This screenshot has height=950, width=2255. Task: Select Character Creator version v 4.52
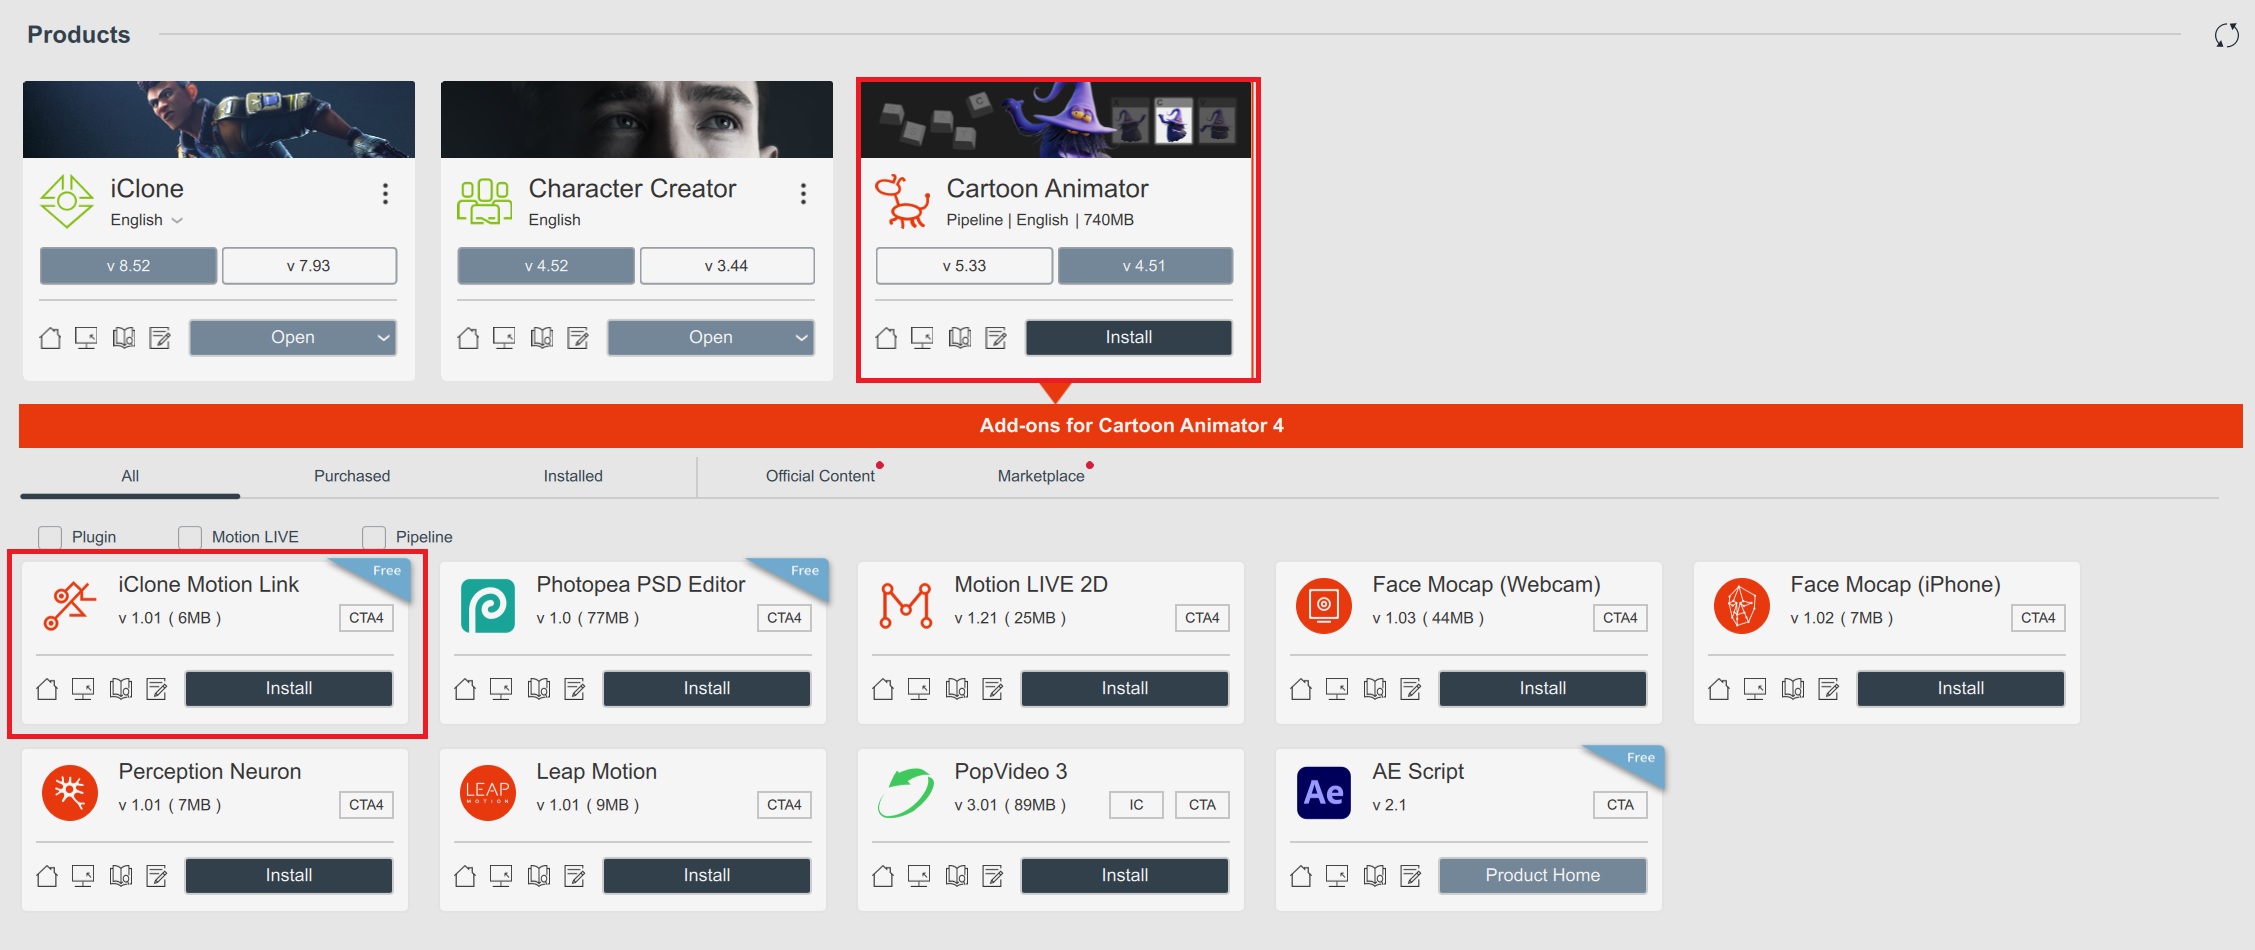click(x=546, y=266)
